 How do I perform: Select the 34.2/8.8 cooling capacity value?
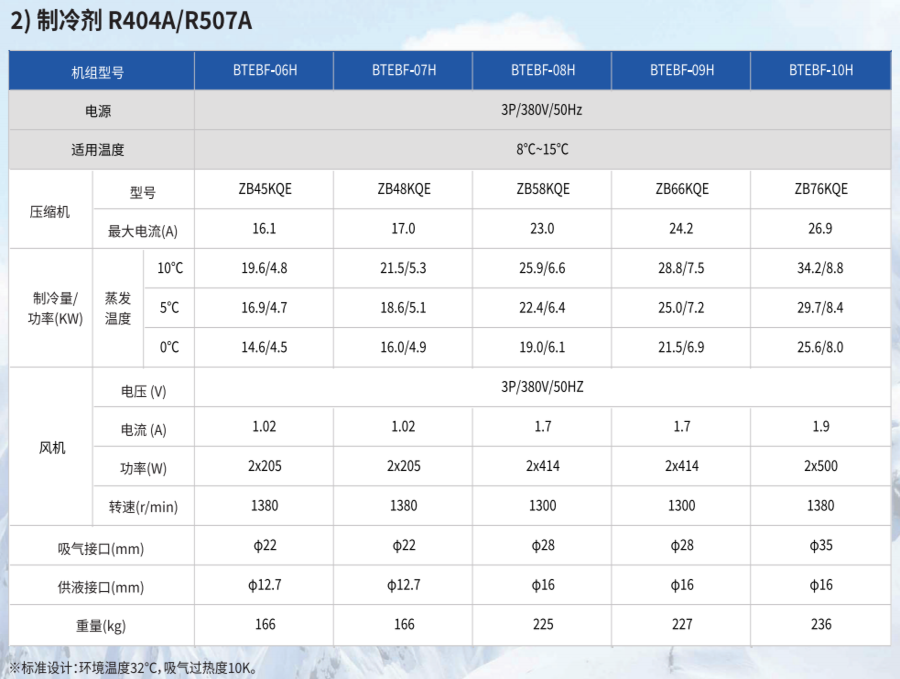[820, 268]
